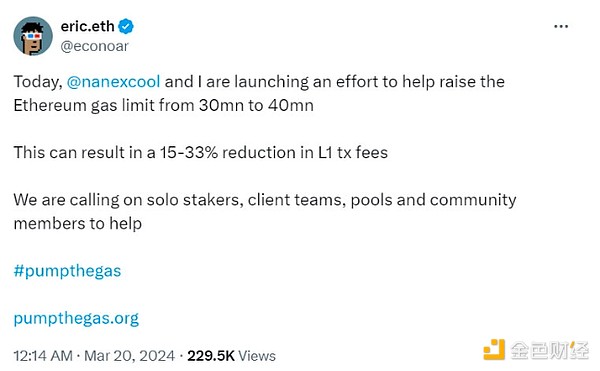
Task: Click the '15-33% reduction in L1 tx fees' sentence
Action: point(274,152)
